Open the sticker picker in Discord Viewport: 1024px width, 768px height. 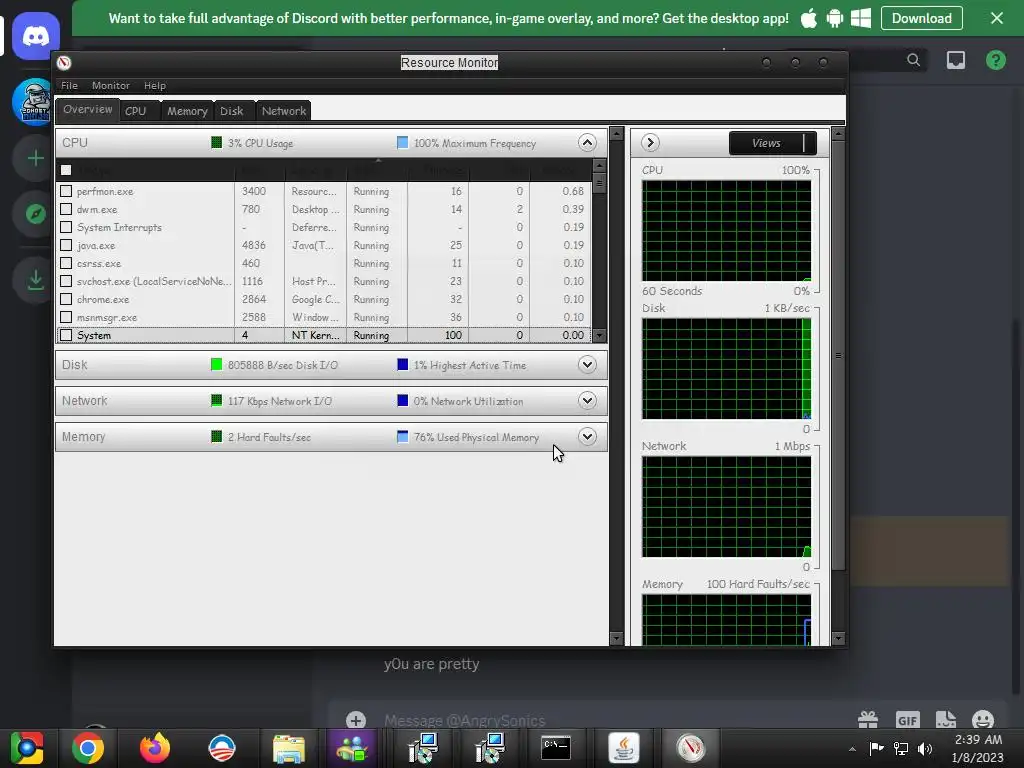click(x=946, y=720)
